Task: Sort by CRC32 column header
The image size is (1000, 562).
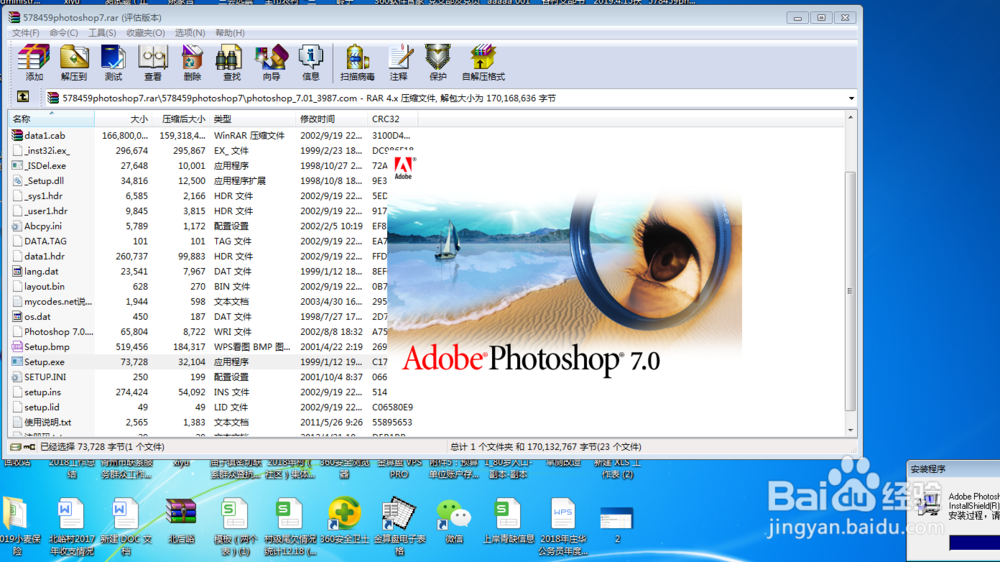Action: click(392, 119)
